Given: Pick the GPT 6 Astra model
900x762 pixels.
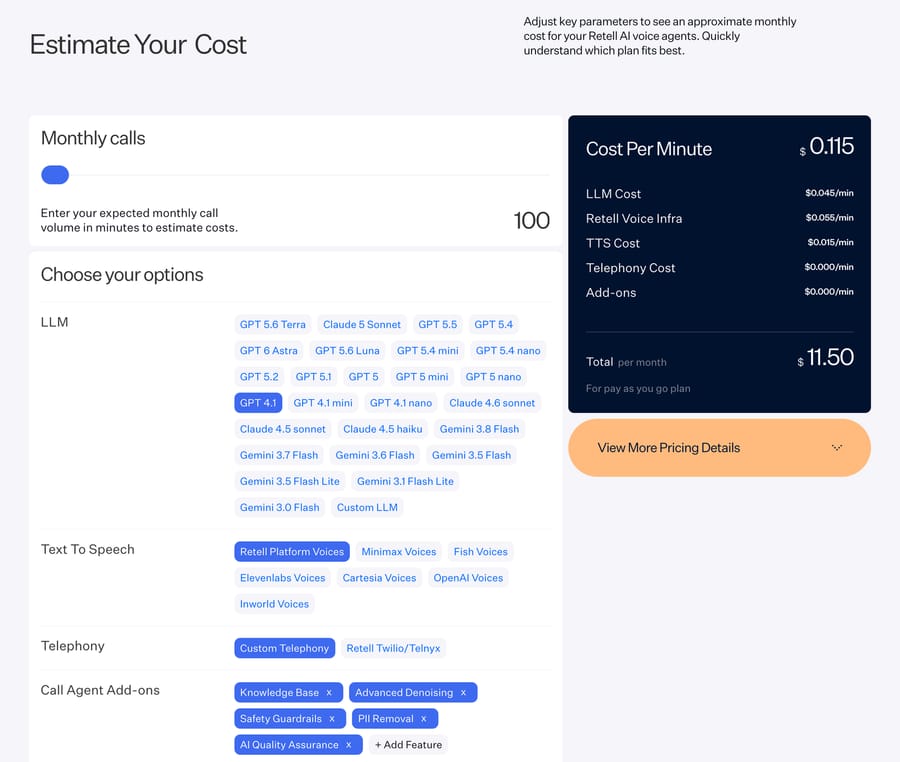Looking at the screenshot, I should 269,351.
